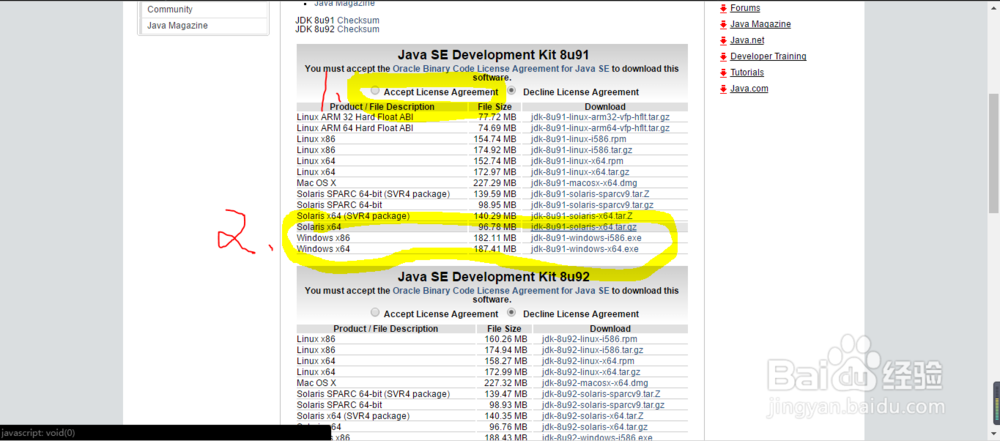Screen dimensions: 1000x441
Task: Open the Java.net link
Action: click(x=747, y=40)
